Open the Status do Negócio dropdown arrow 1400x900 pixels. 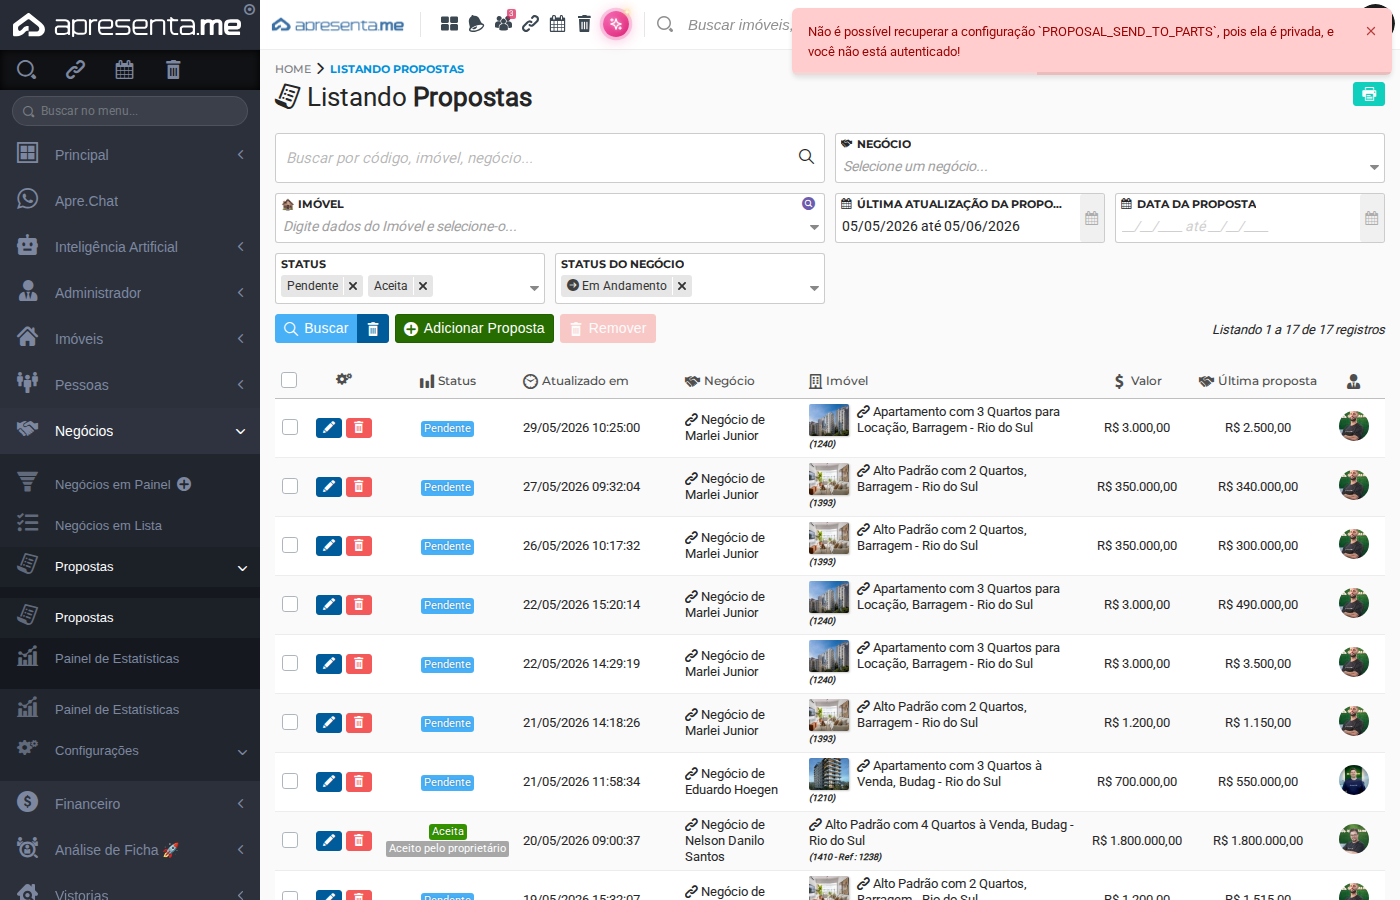pos(814,288)
